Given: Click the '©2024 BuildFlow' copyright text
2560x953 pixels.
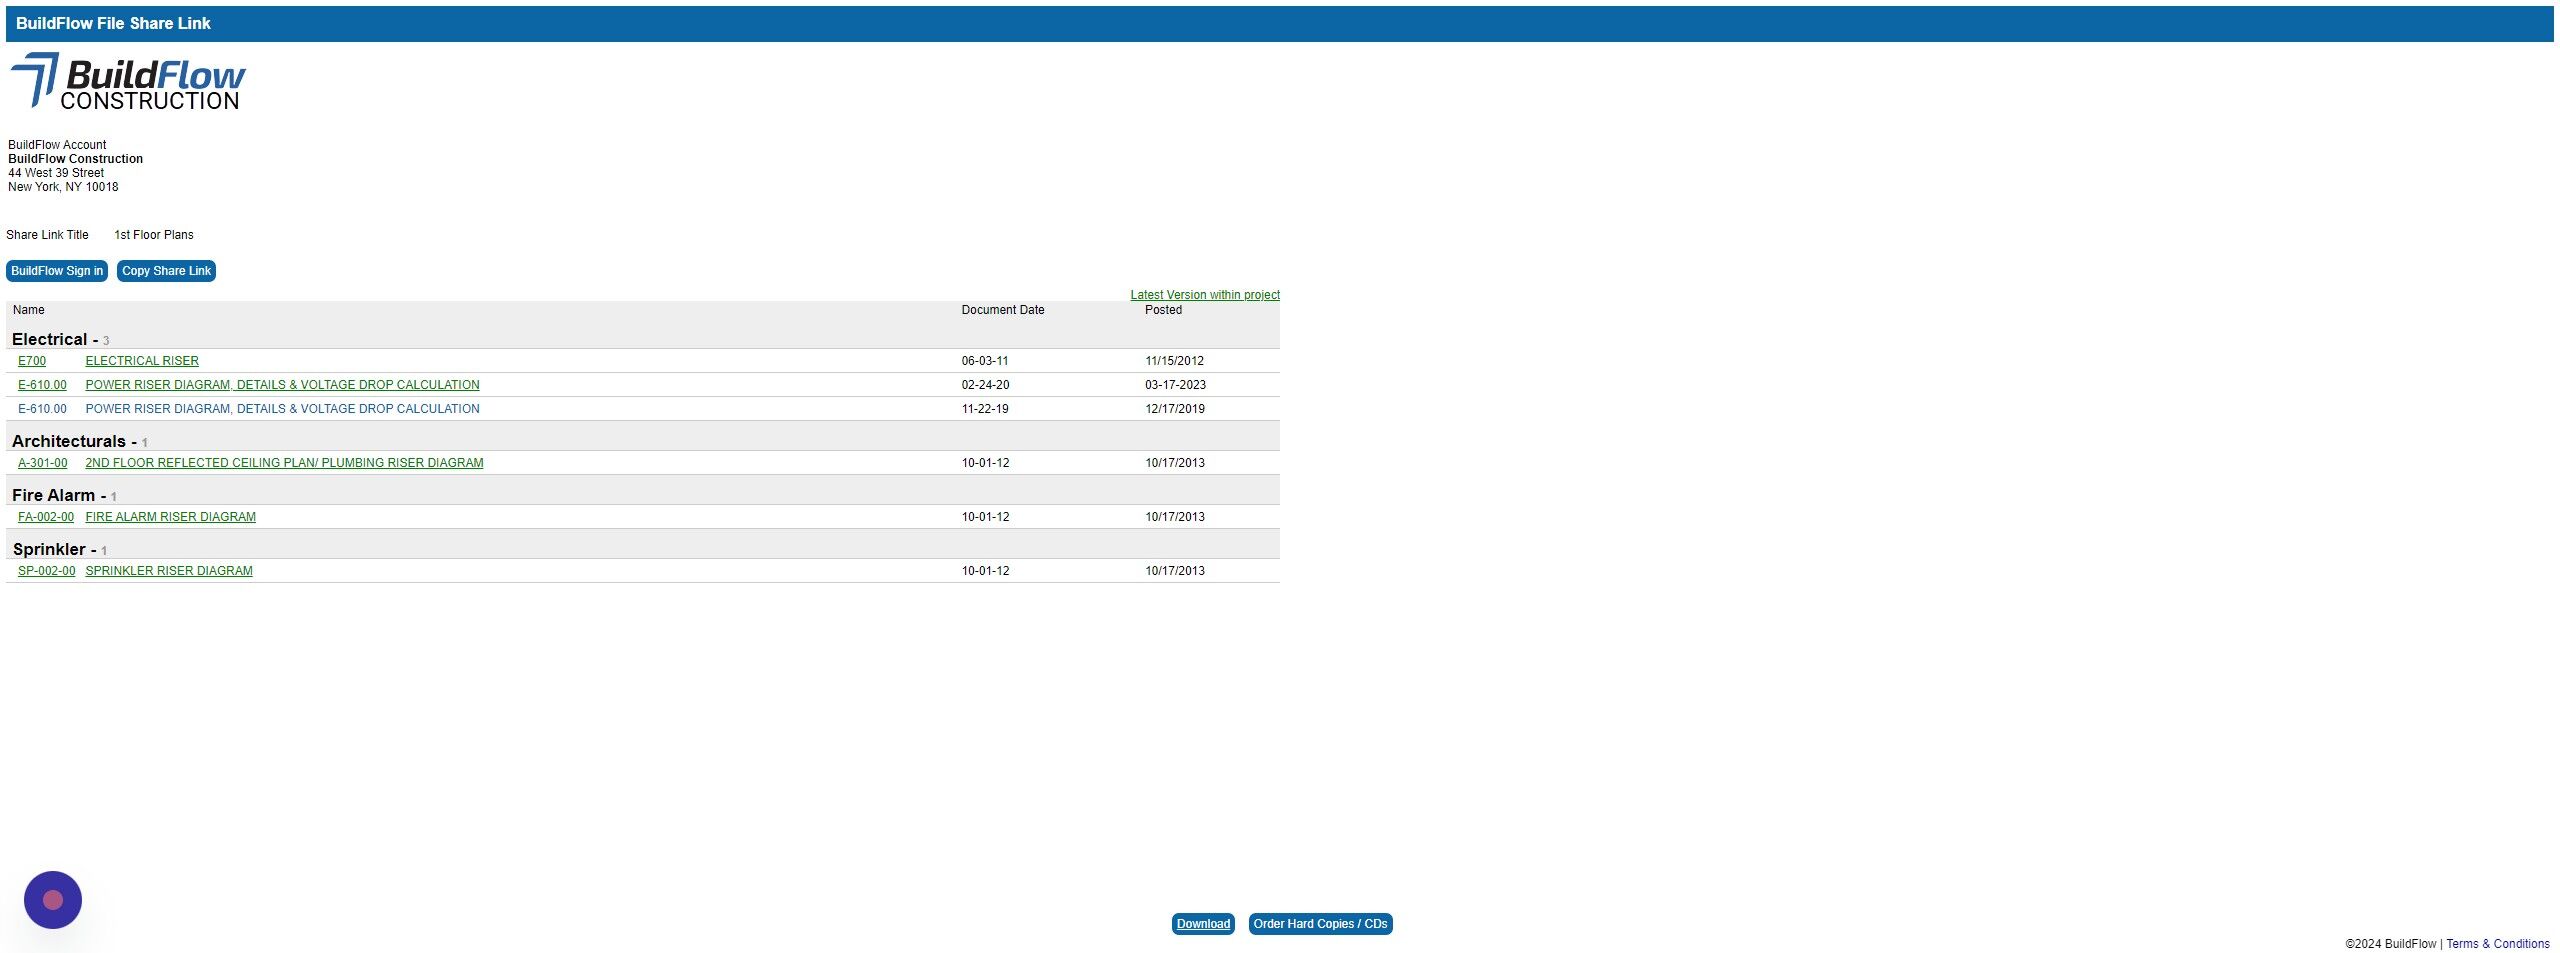Looking at the screenshot, I should pos(2390,944).
